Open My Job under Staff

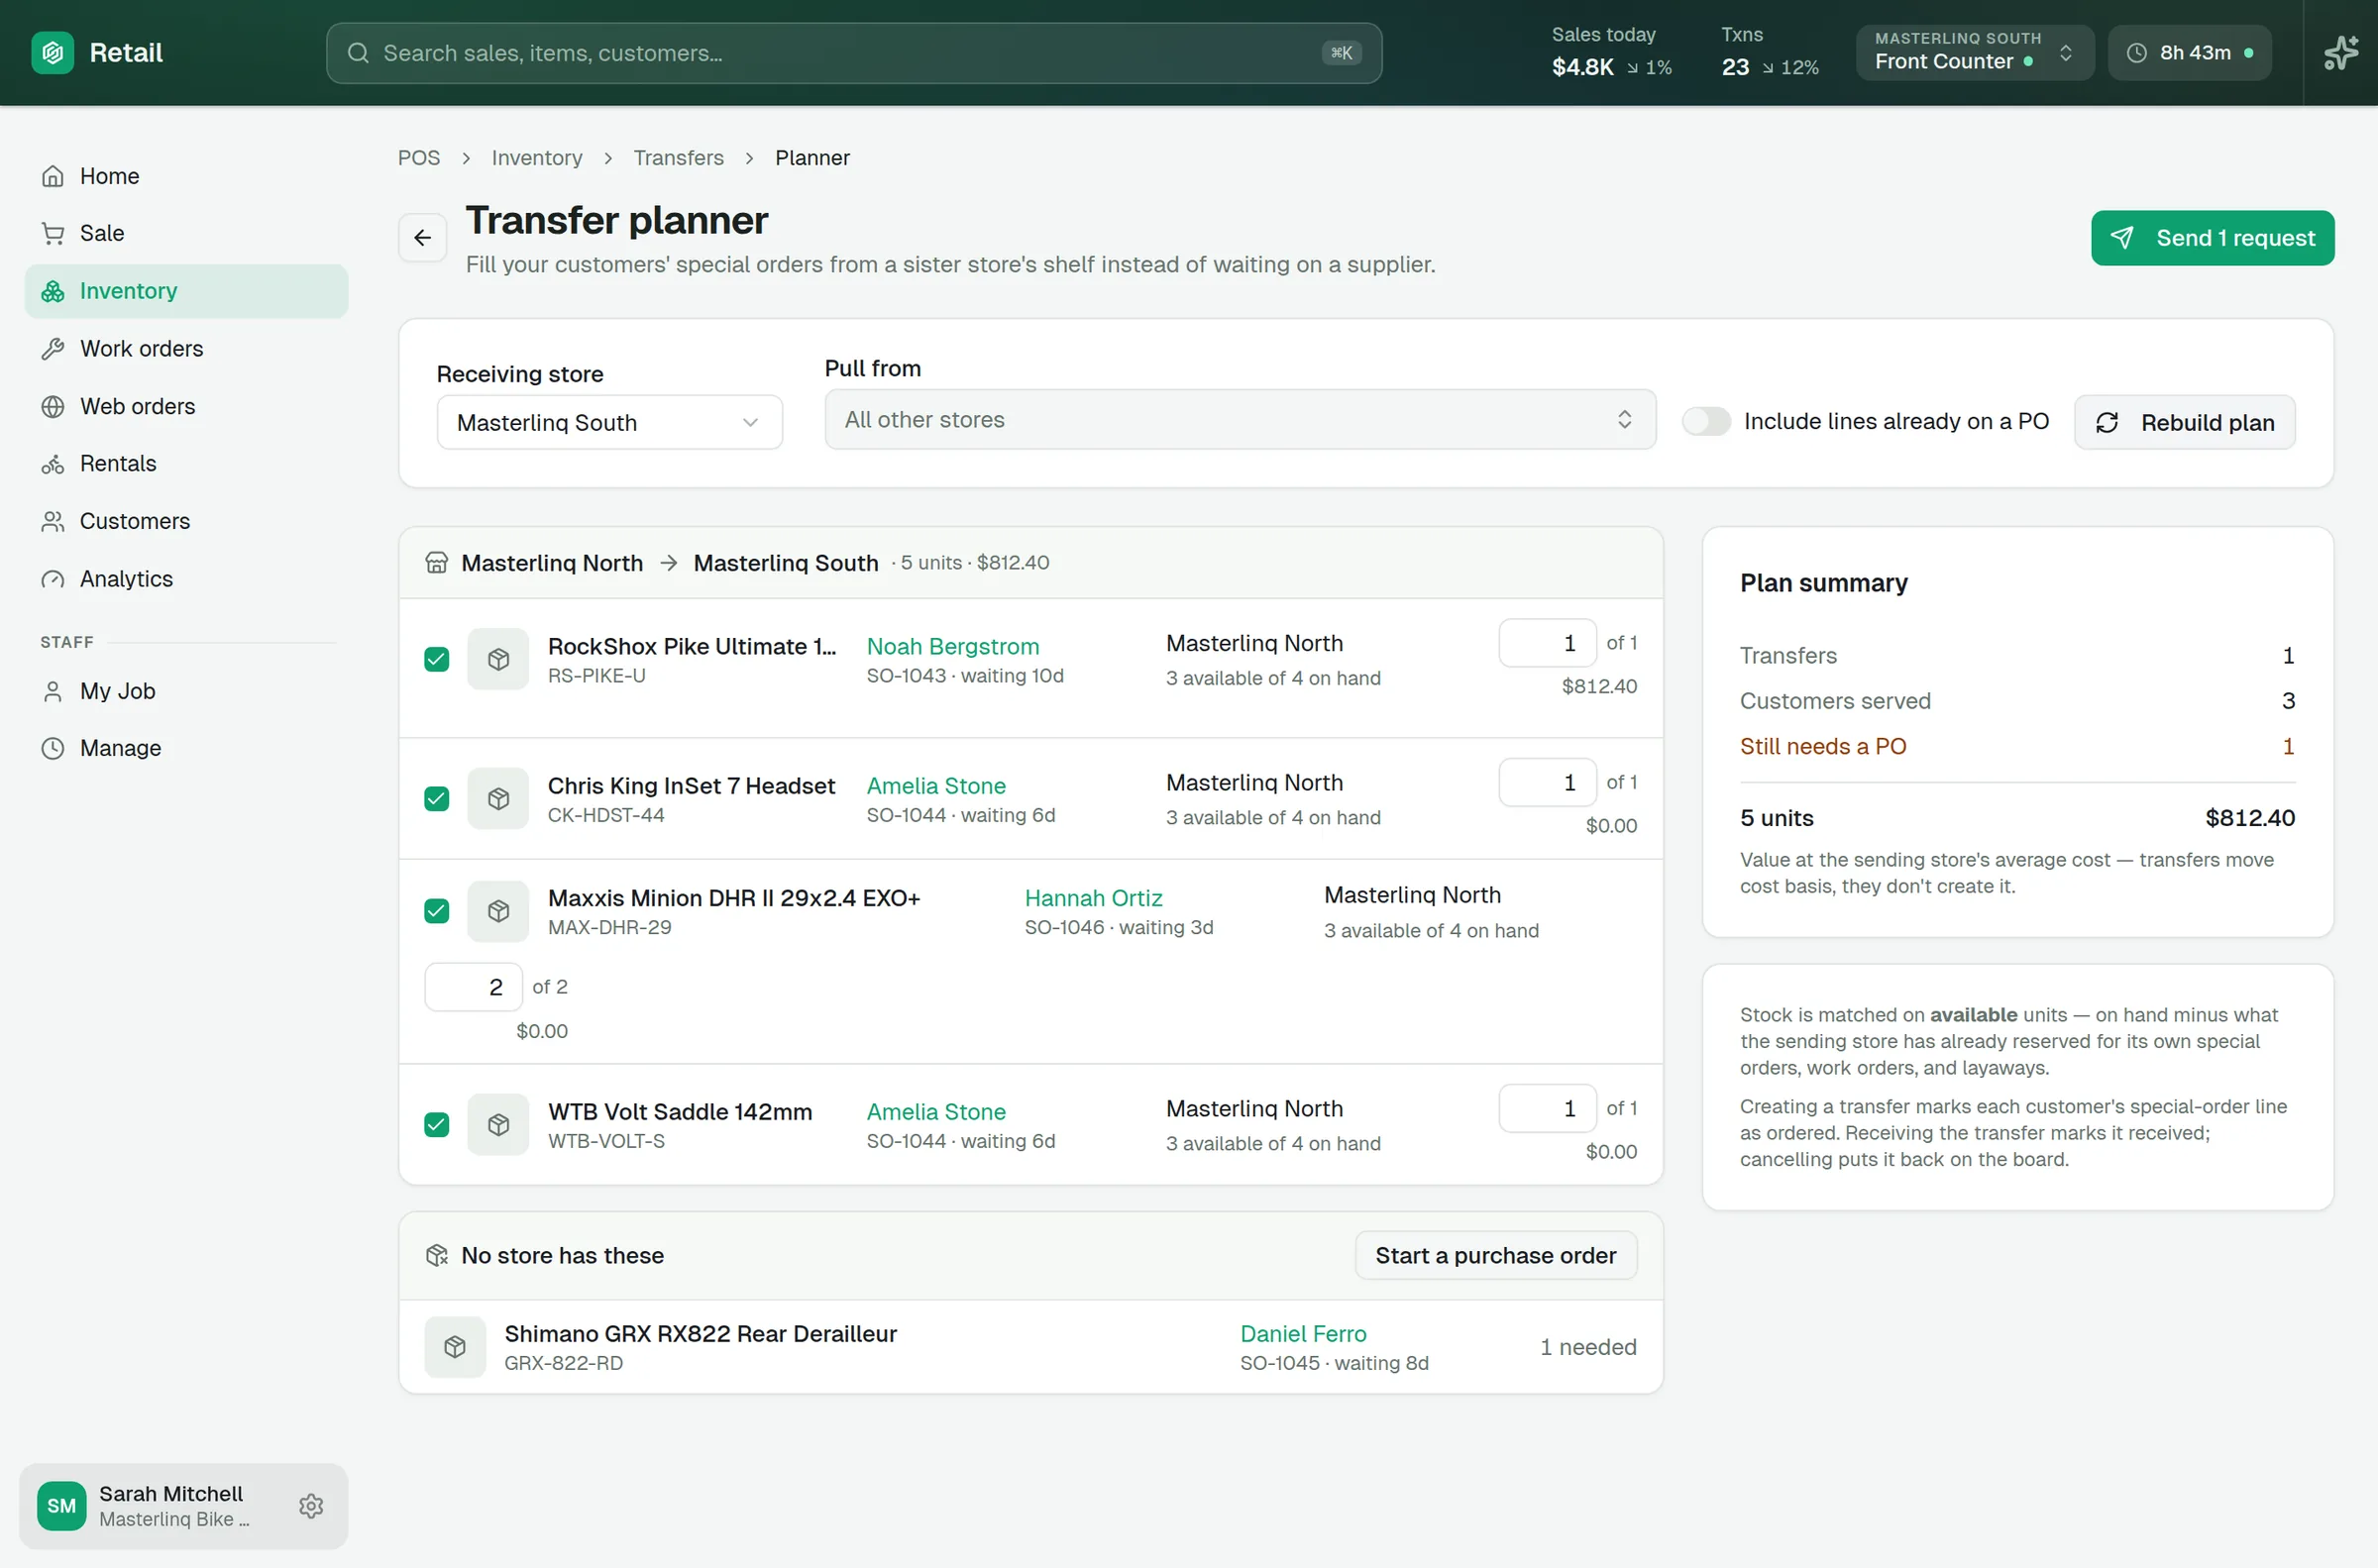[187, 691]
